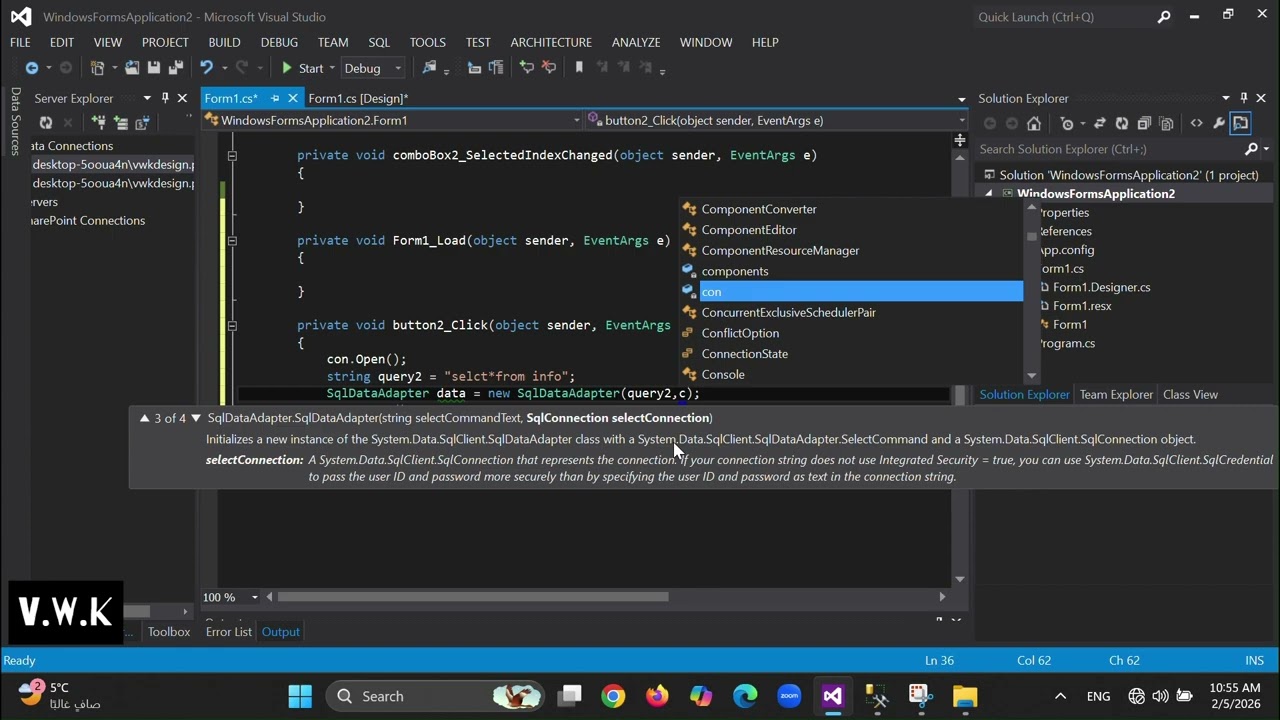Open Properties wrench icon in Solution Explorer

pos(1219,123)
